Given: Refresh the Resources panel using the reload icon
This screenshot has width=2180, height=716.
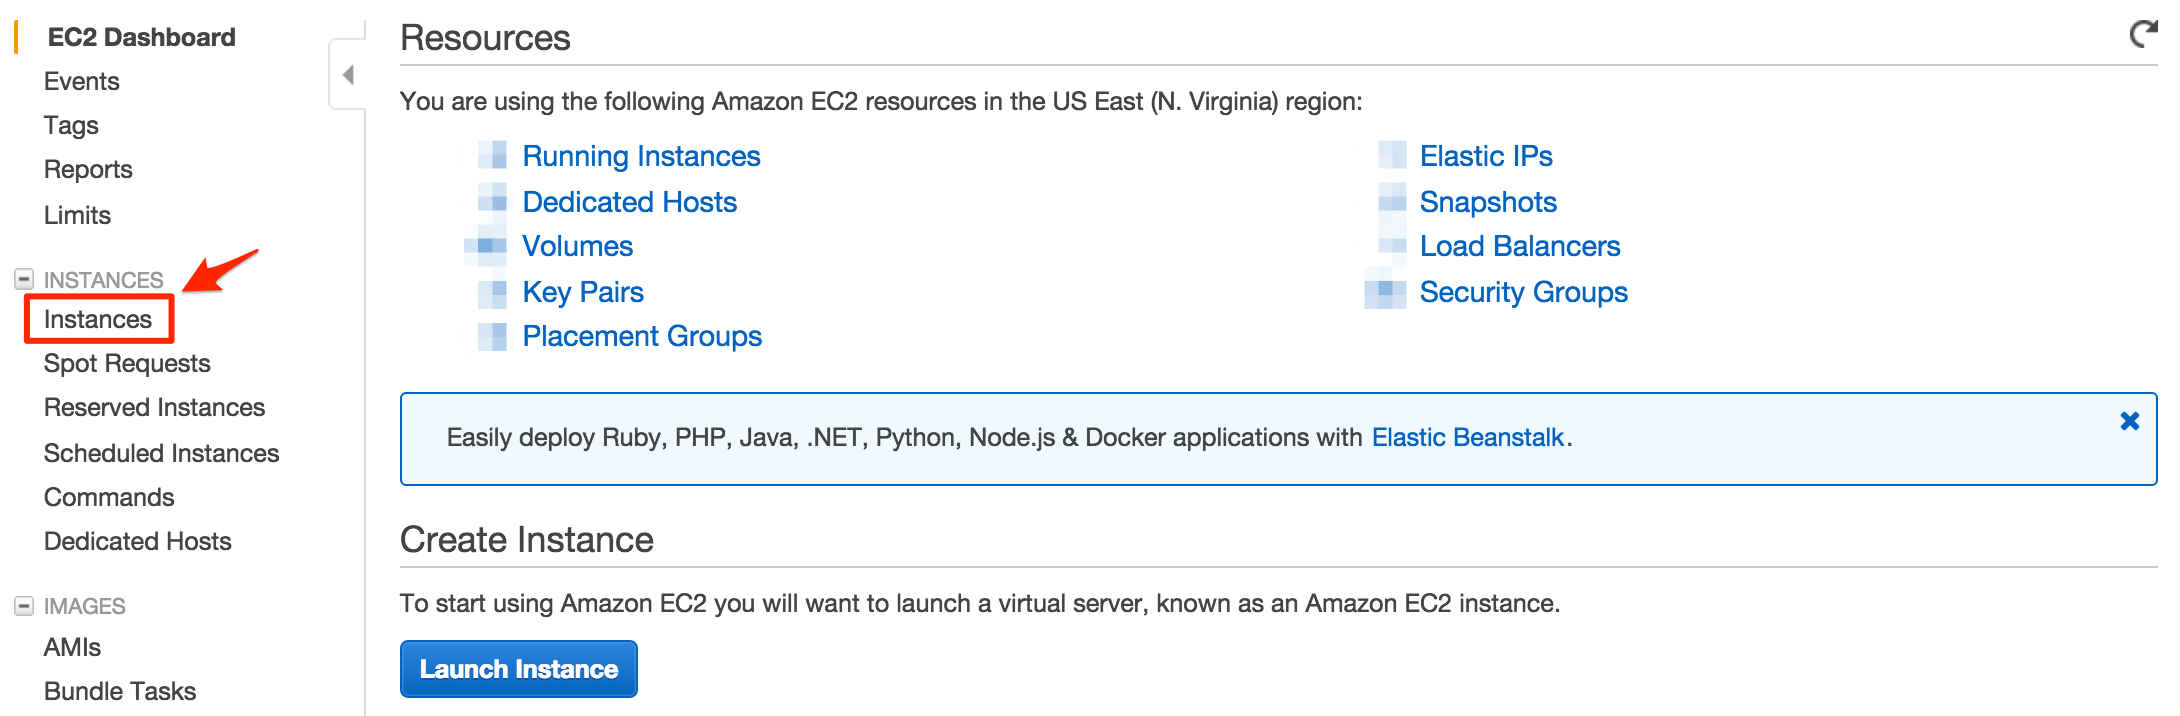Looking at the screenshot, I should (x=2143, y=35).
